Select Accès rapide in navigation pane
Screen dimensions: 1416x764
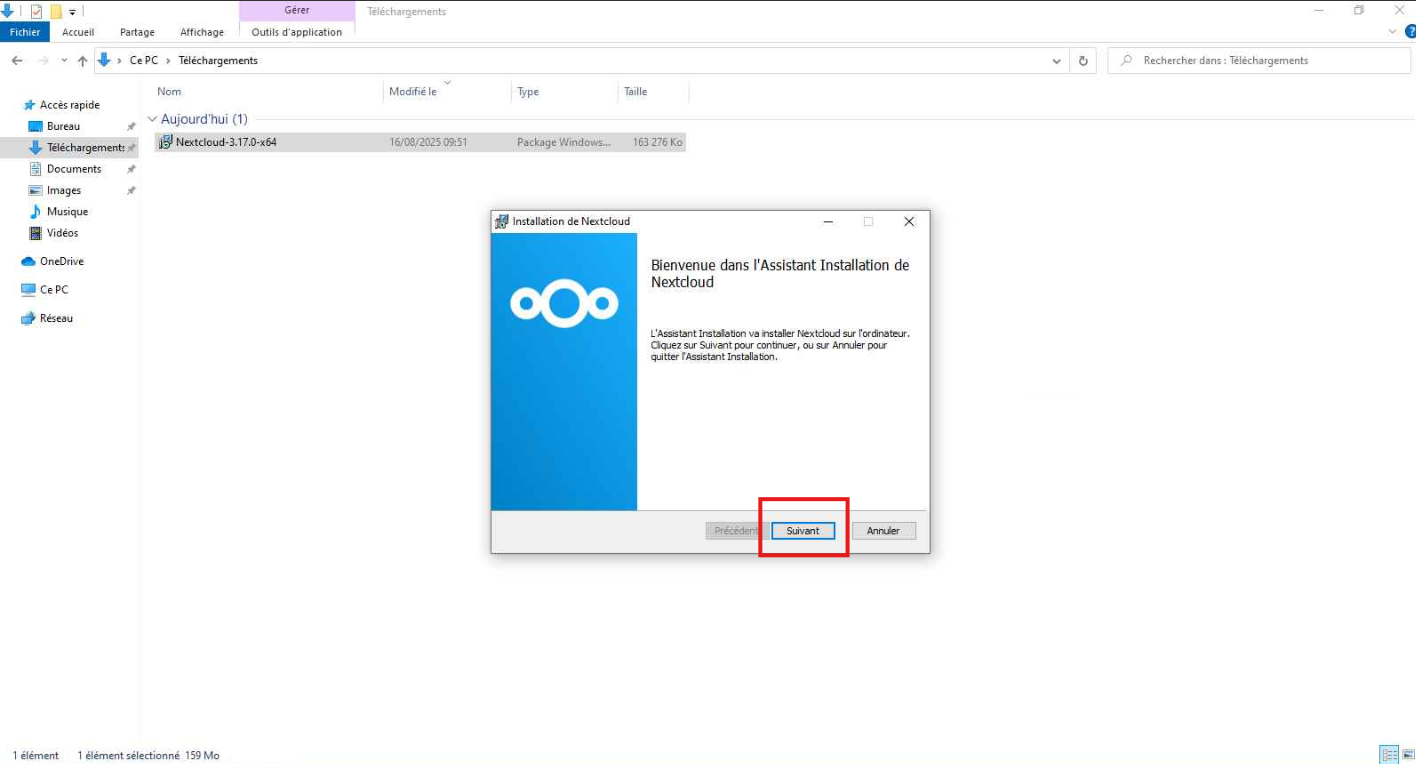(69, 105)
